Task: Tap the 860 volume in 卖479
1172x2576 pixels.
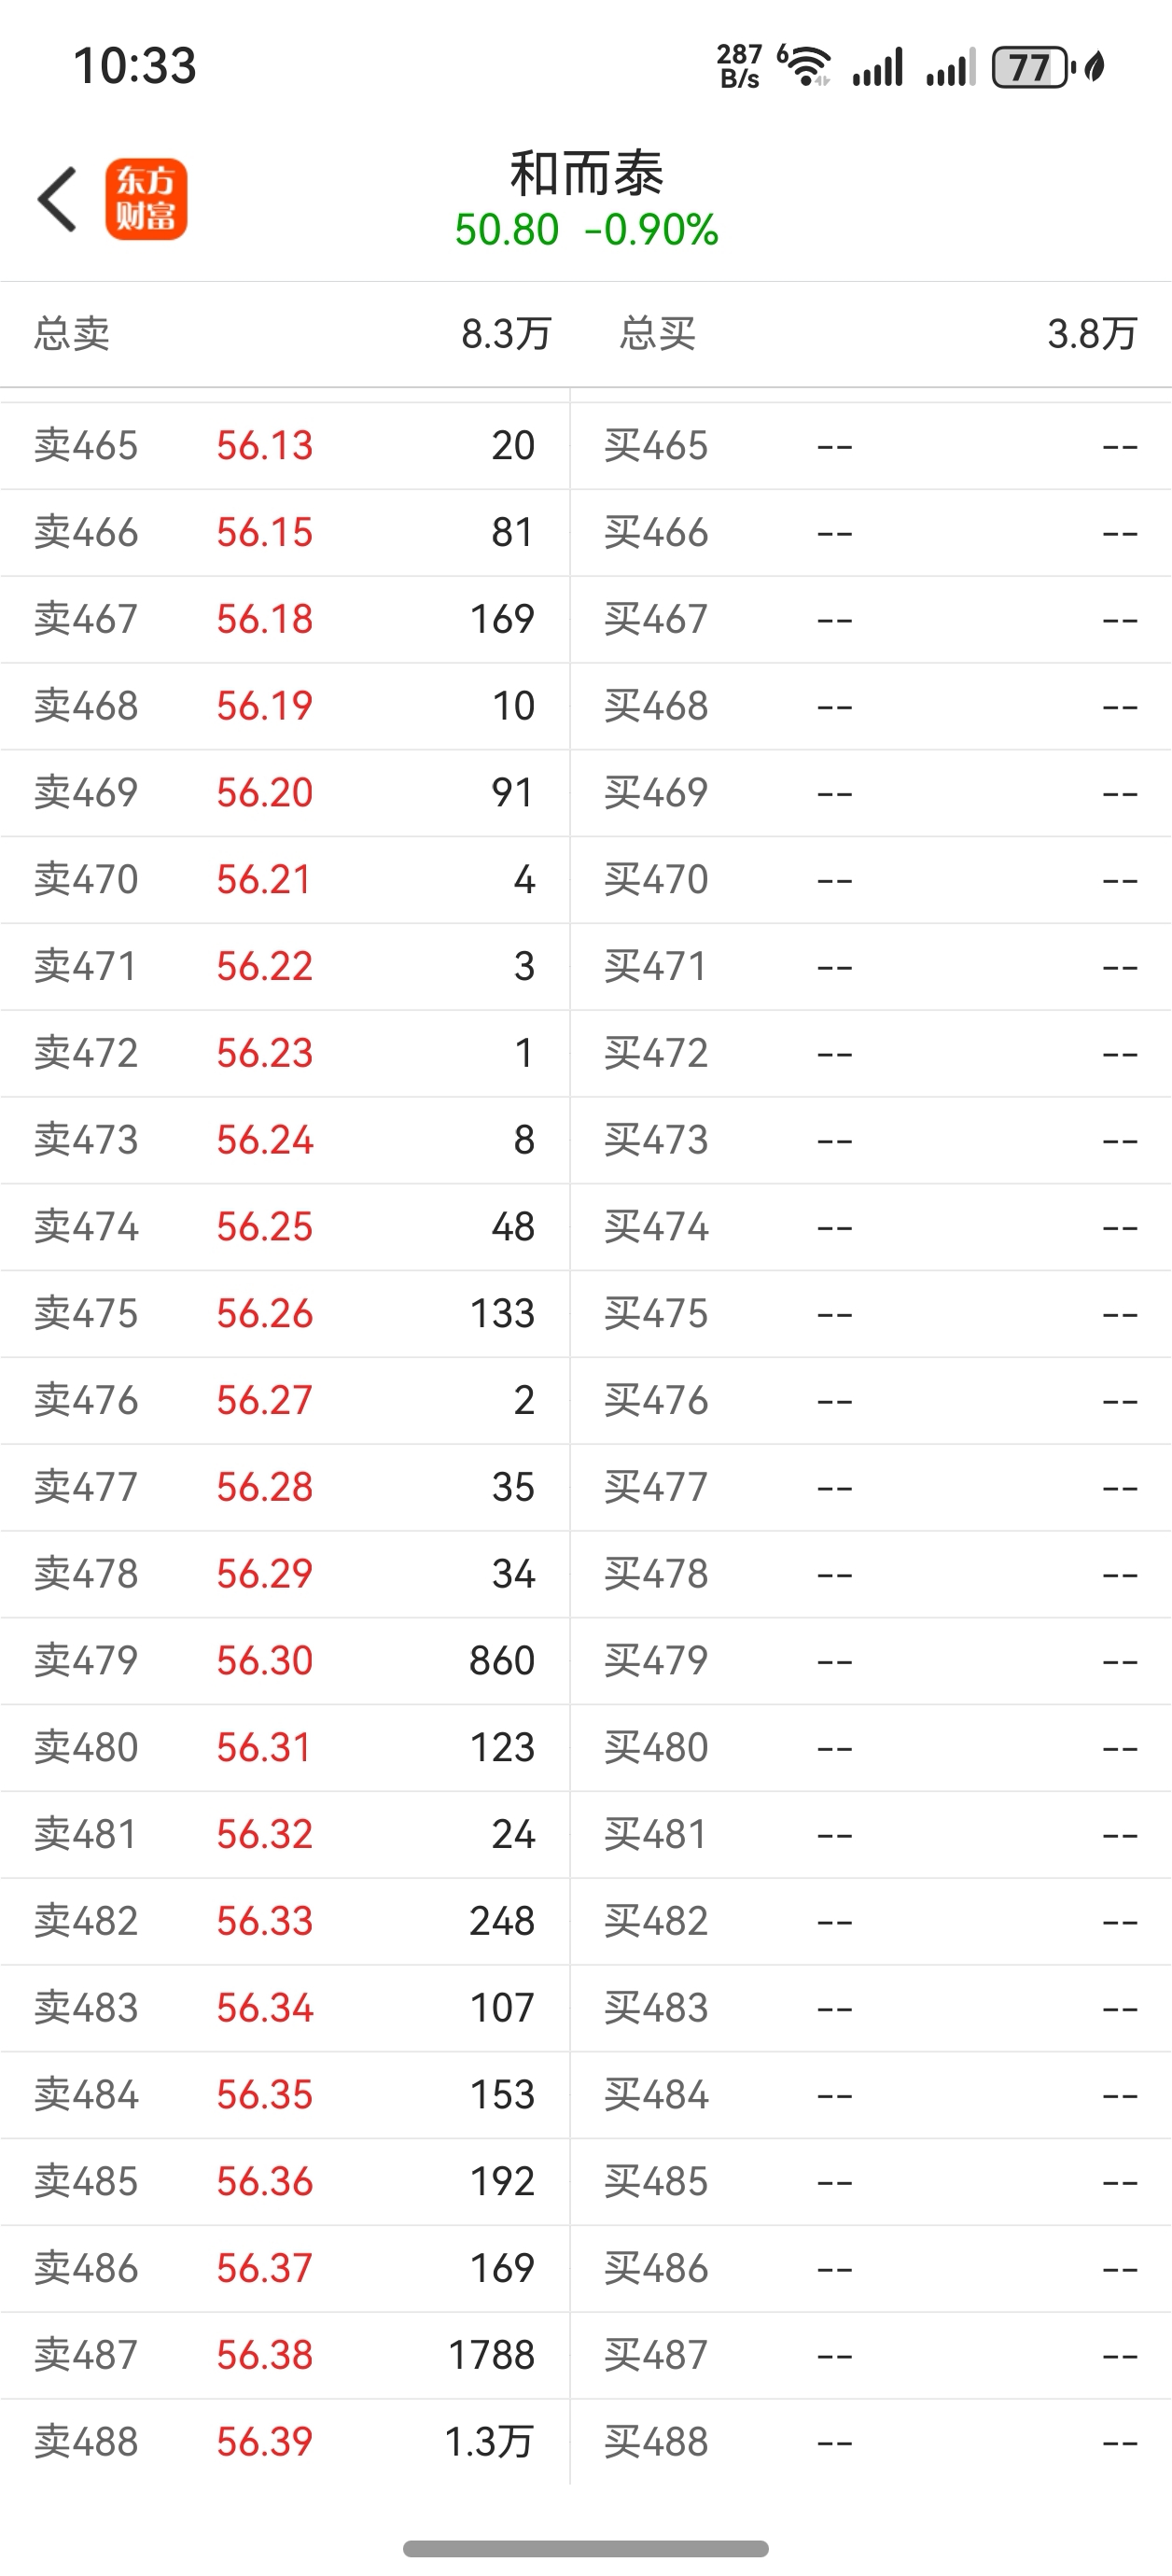Action: click(502, 1661)
